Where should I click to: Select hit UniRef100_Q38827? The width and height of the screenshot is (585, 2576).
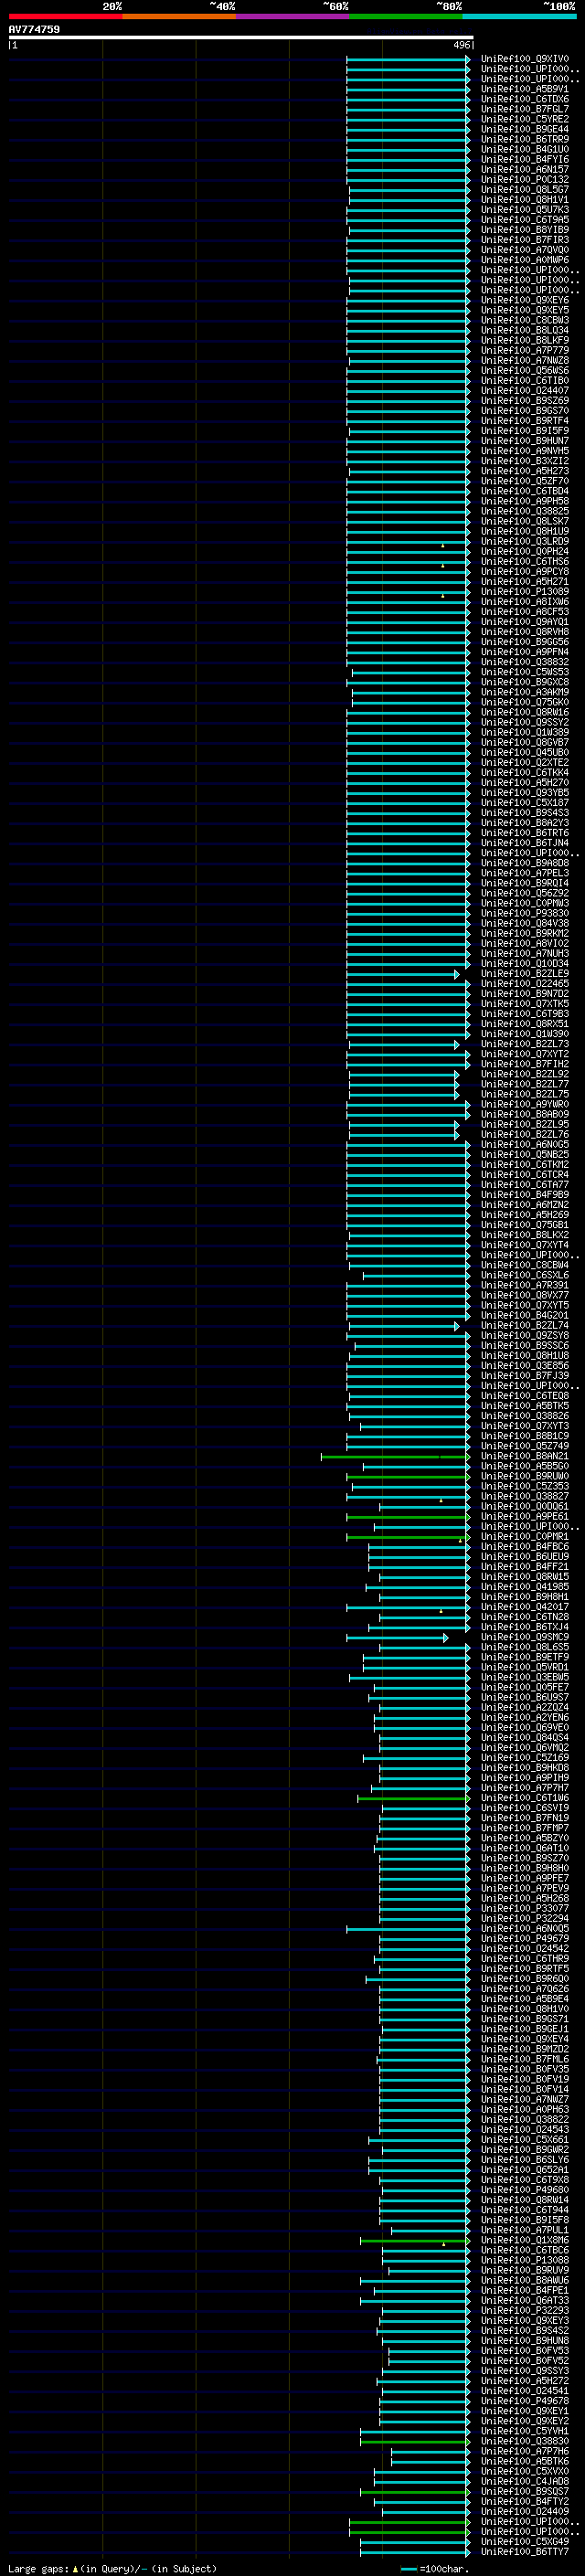point(525,1497)
